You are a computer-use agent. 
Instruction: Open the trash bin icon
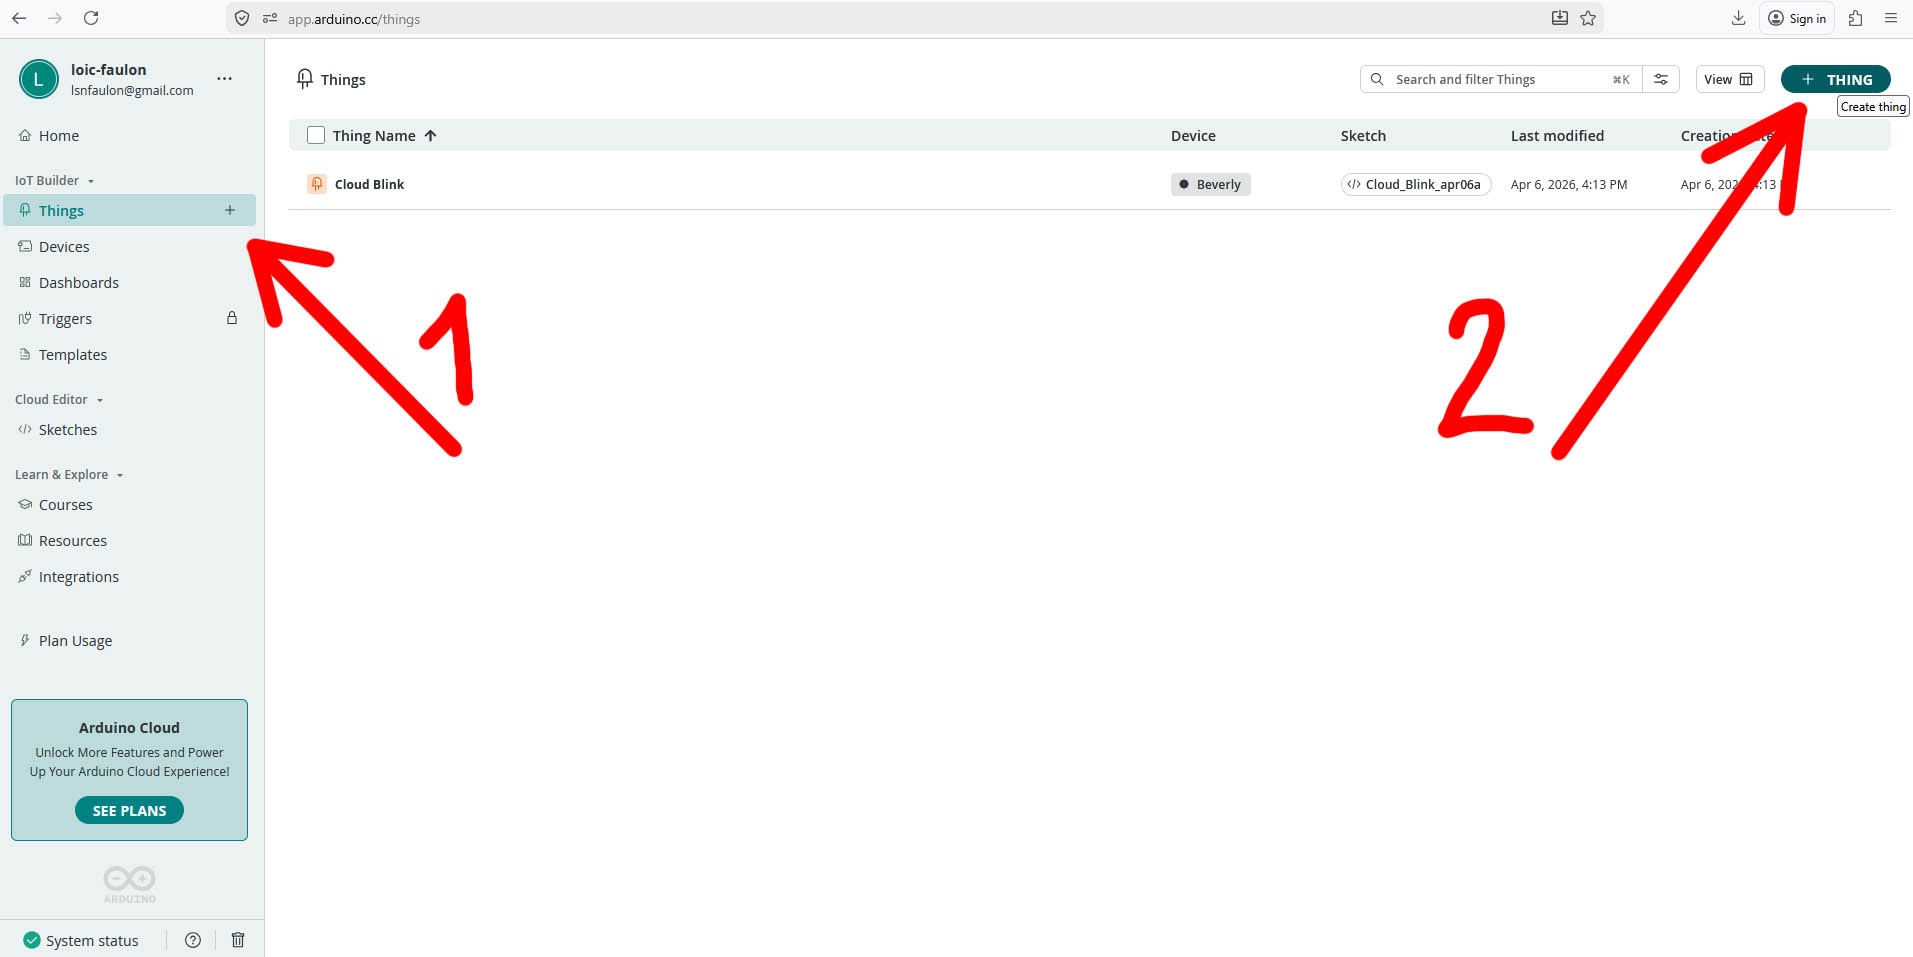238,940
